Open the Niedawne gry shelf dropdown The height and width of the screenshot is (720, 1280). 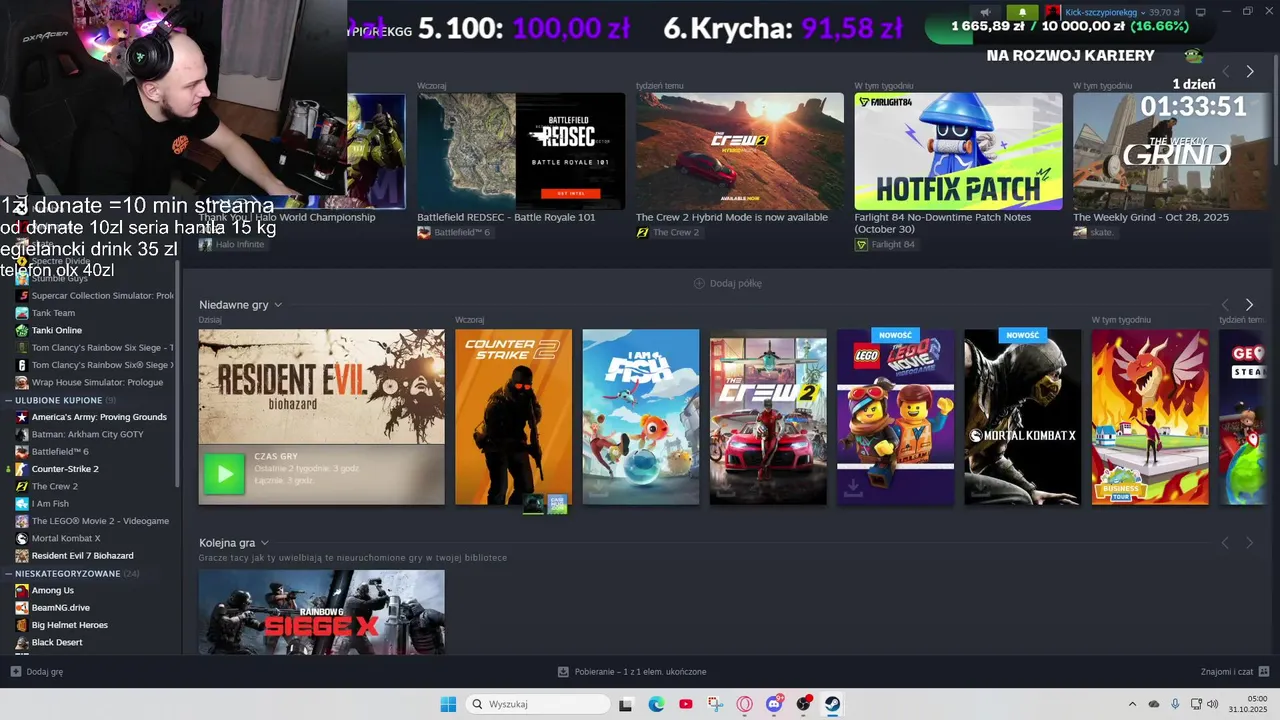tap(278, 305)
